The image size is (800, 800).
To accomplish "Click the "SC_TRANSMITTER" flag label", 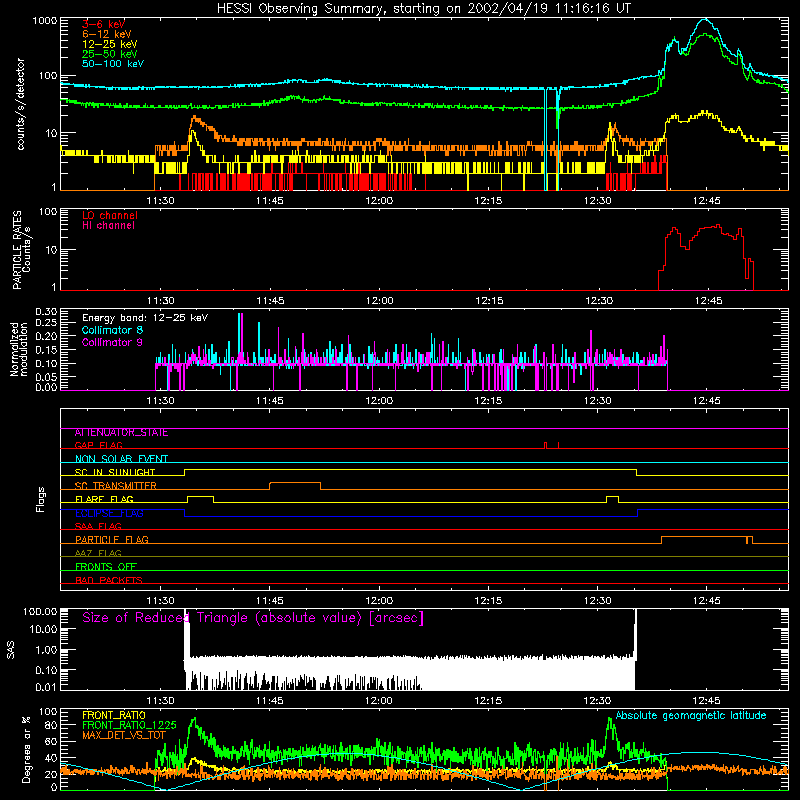I will (x=116, y=486).
